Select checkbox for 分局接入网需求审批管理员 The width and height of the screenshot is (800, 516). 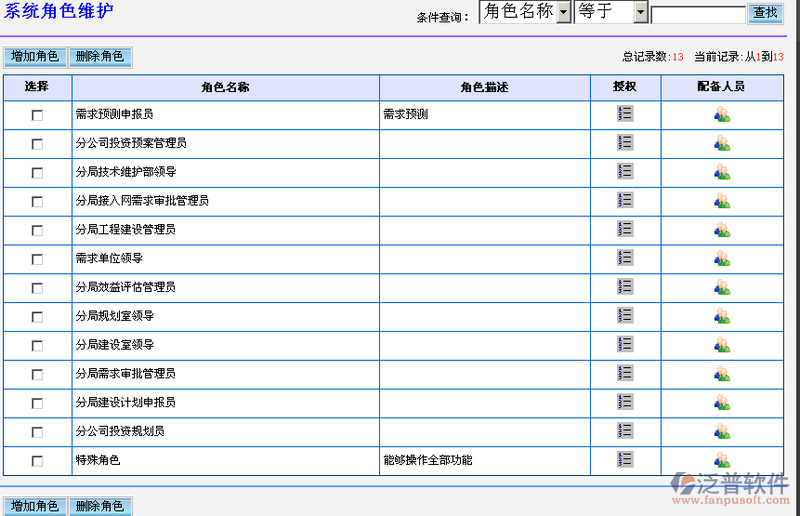pos(37,201)
